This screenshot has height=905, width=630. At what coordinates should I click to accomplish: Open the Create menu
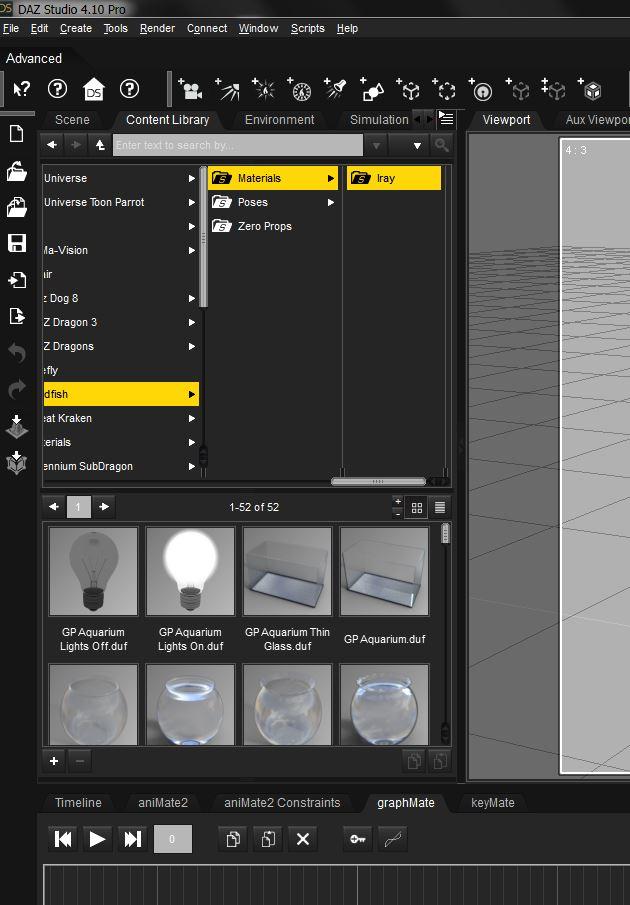(x=76, y=28)
